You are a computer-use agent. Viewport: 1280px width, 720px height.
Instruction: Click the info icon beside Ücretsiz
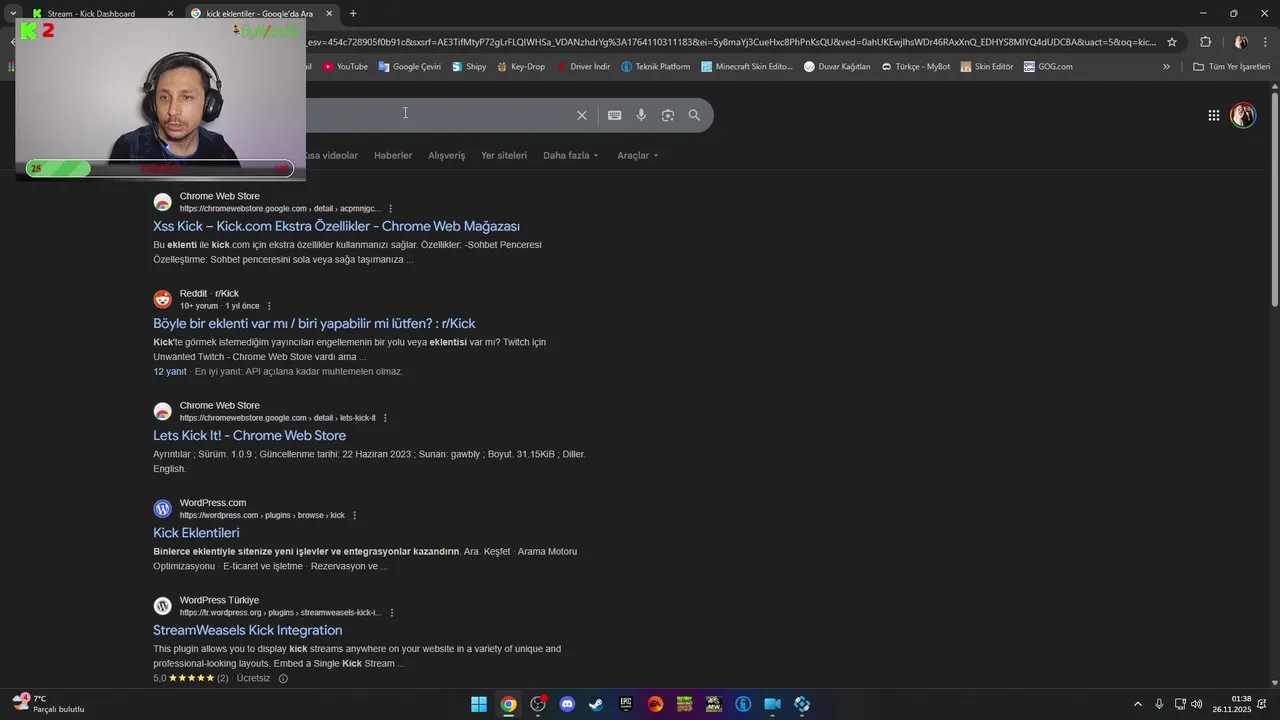coord(283,678)
